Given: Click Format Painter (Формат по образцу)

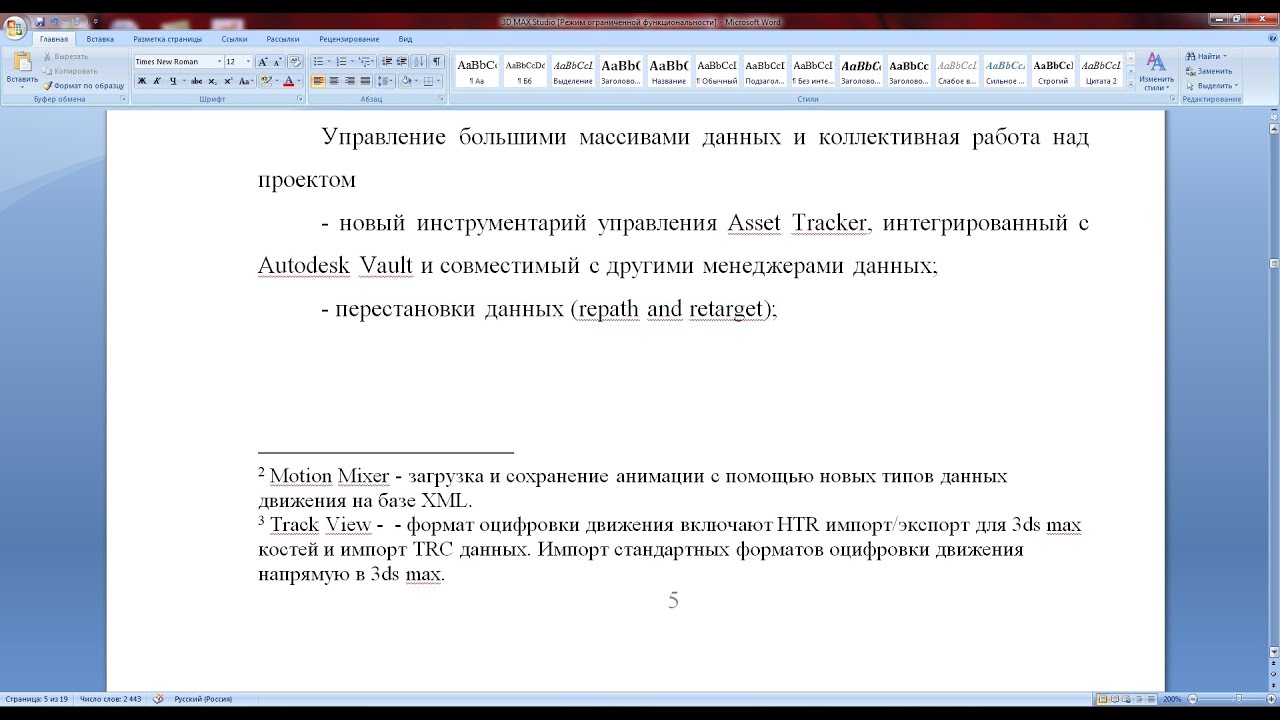Looking at the screenshot, I should tap(84, 85).
